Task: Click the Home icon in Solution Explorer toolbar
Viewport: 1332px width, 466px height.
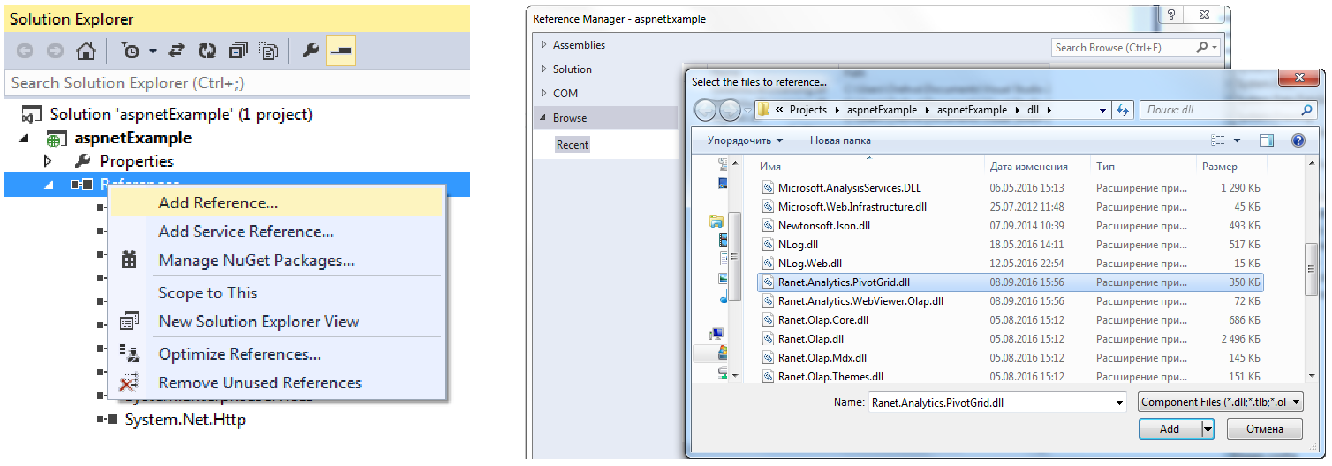Action: coord(86,51)
